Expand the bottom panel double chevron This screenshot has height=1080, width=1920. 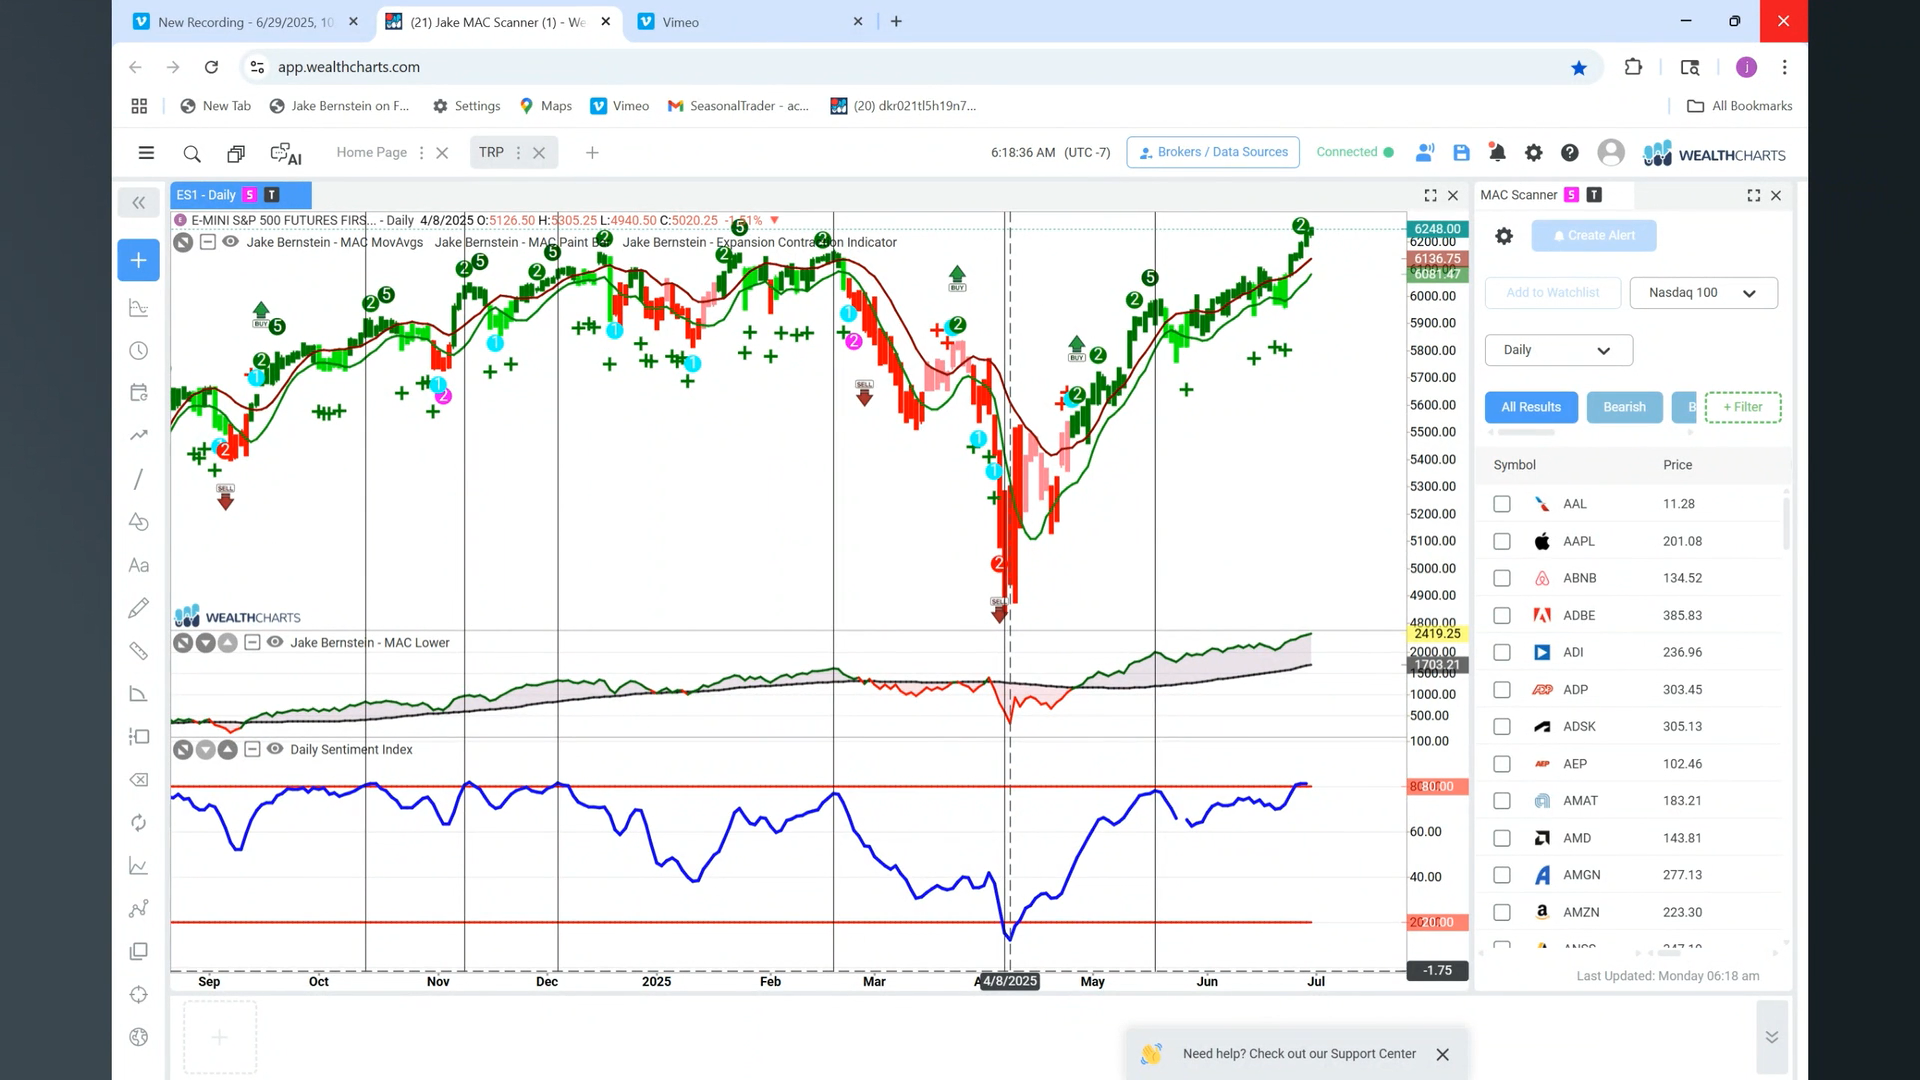coord(1771,1037)
